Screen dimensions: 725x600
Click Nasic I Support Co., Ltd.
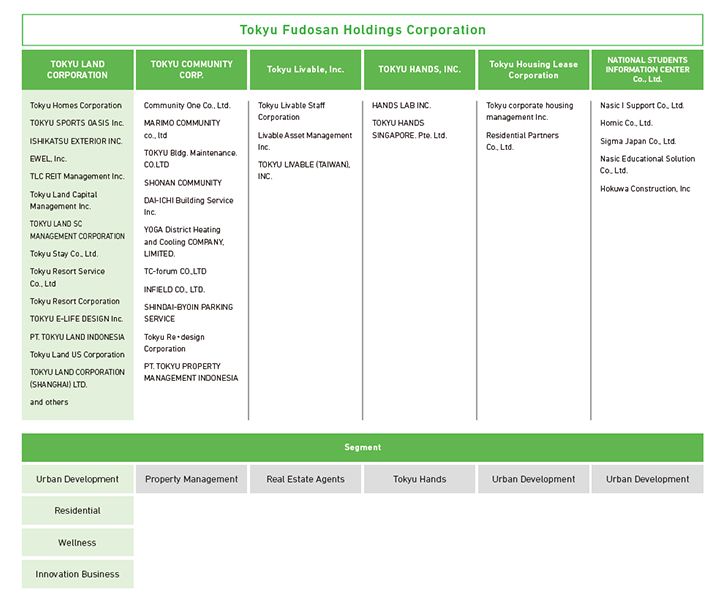pyautogui.click(x=642, y=105)
